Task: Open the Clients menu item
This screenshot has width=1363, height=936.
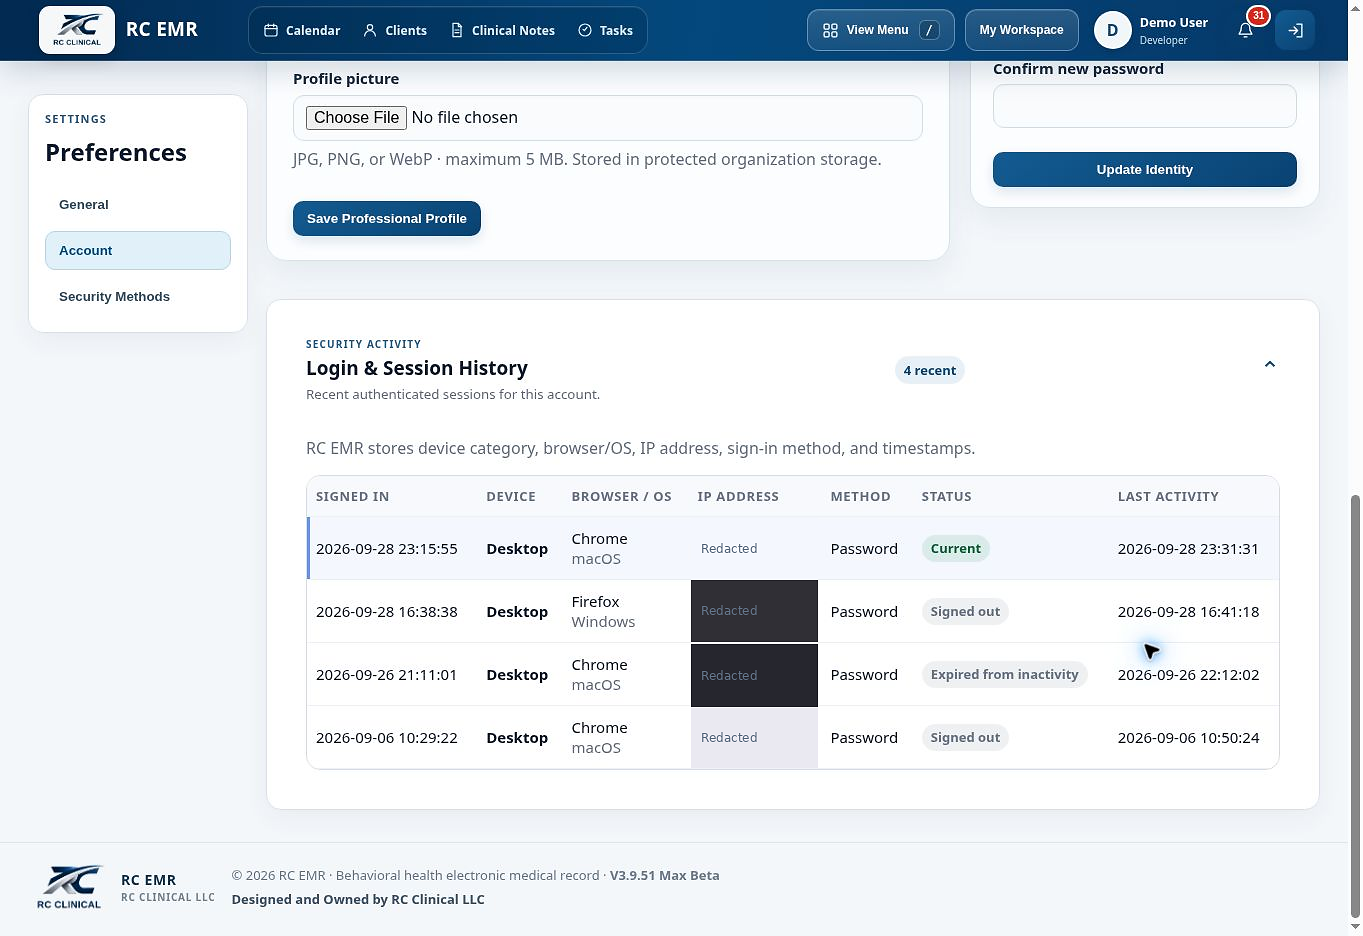Action: pyautogui.click(x=395, y=30)
